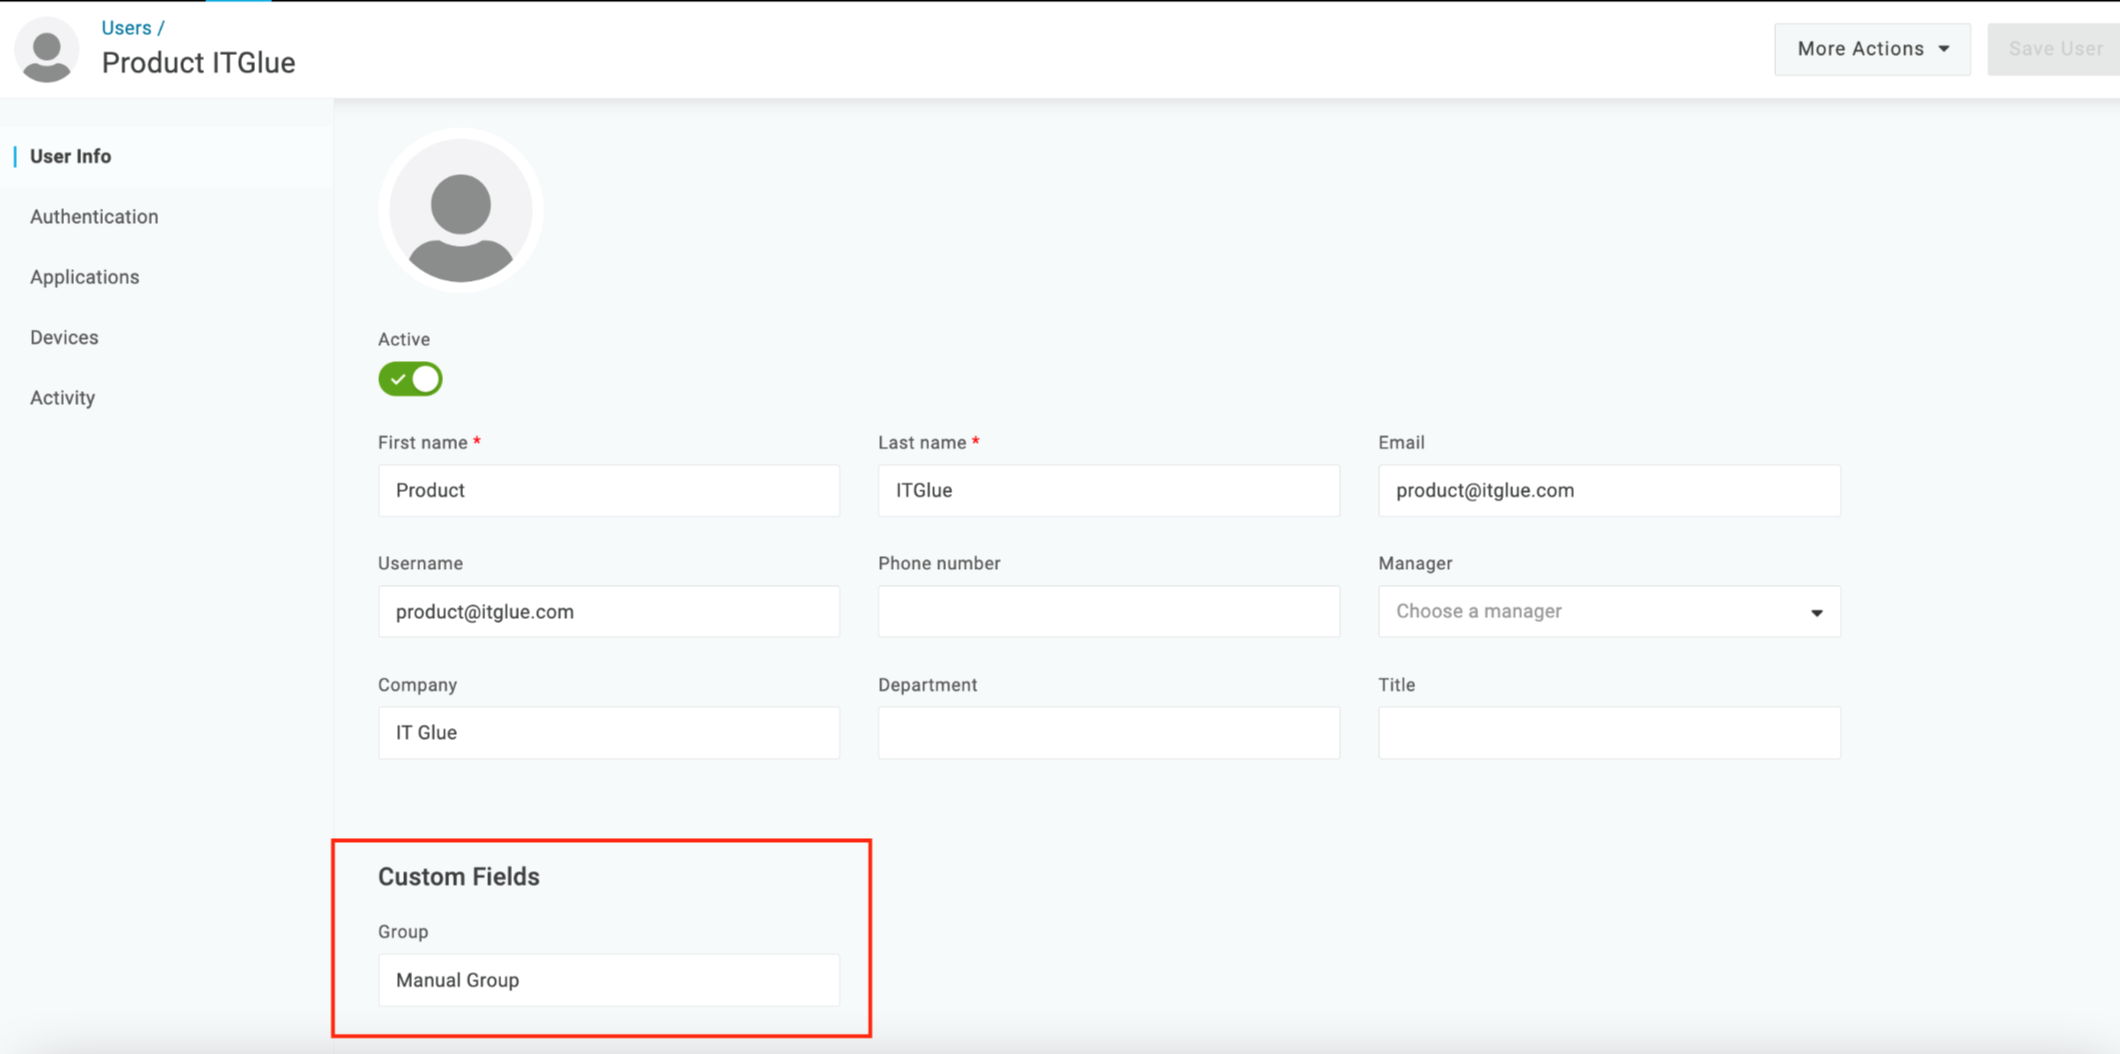Toggle the Active user switch

(410, 379)
